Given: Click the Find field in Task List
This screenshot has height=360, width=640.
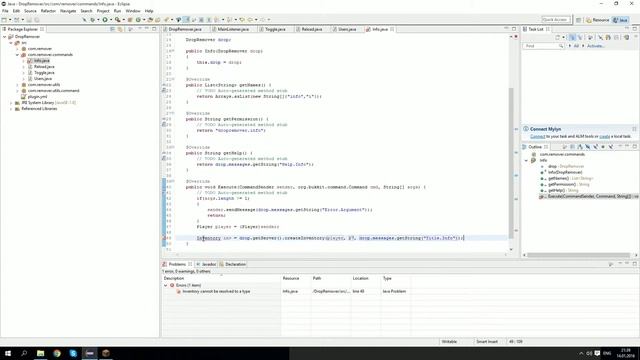Looking at the screenshot, I should coord(543,46).
